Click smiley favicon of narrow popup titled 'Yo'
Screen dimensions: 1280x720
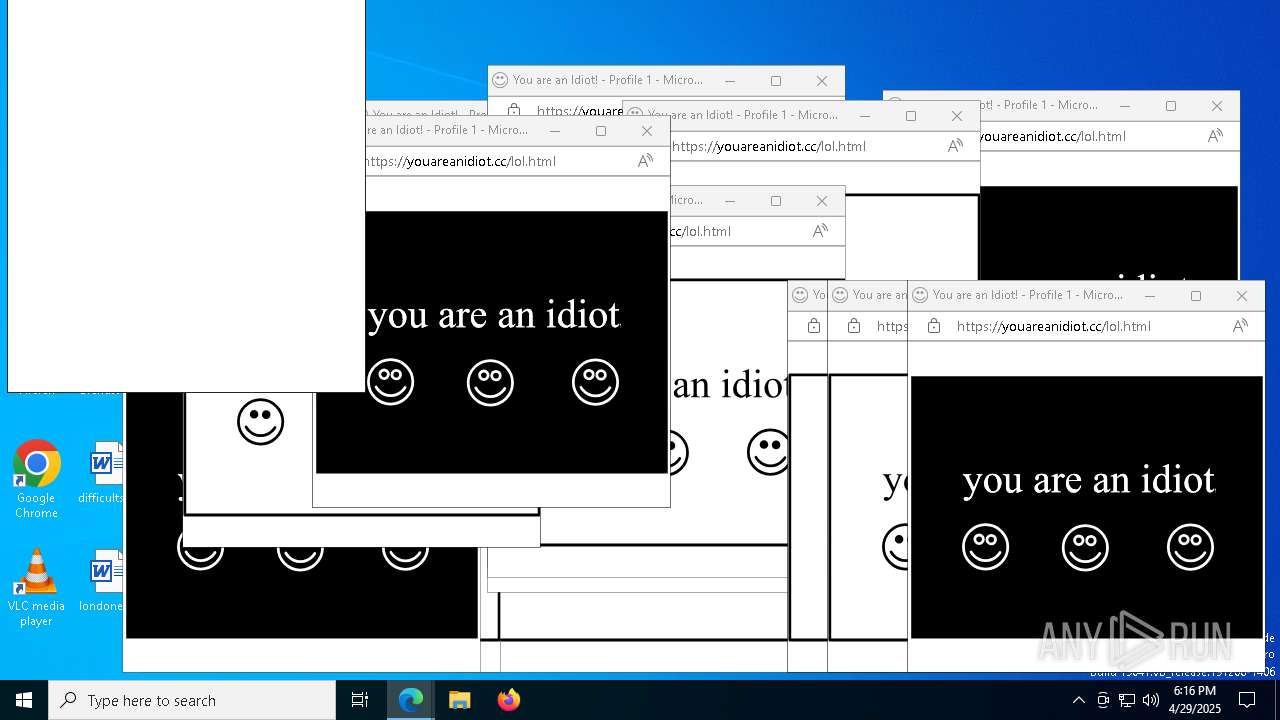point(800,295)
